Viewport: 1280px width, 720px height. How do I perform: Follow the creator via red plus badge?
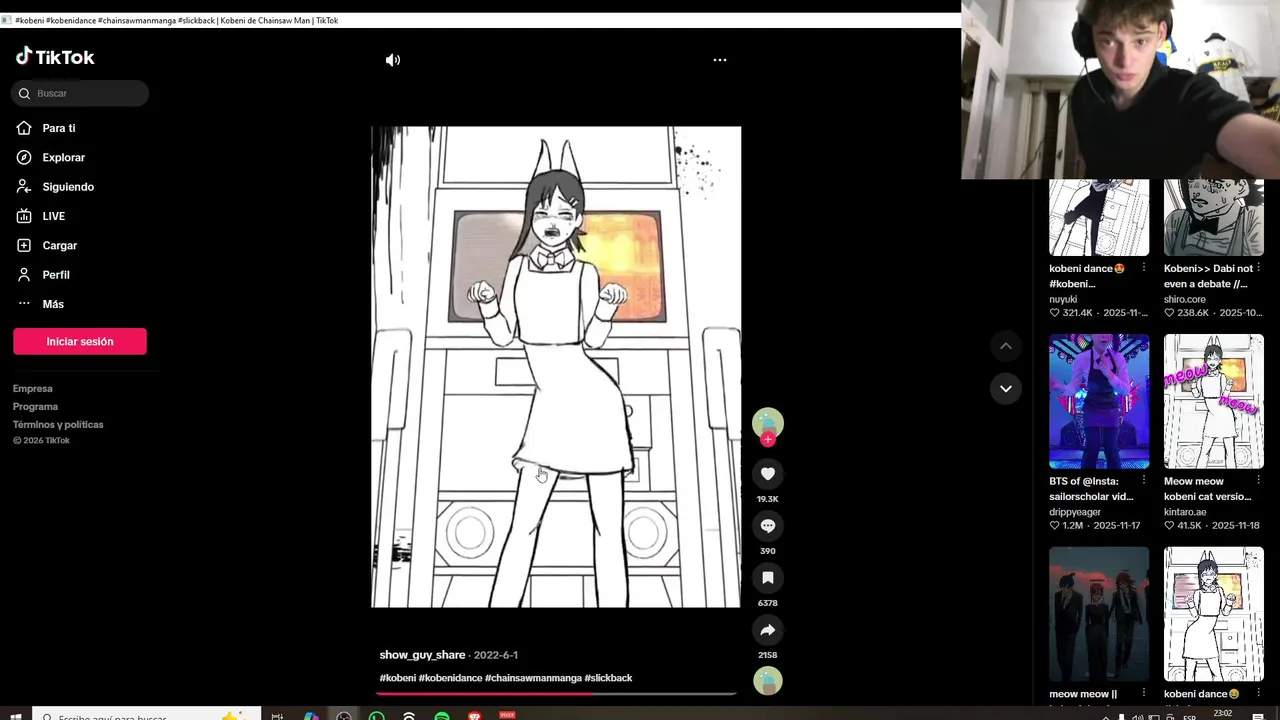[768, 440]
